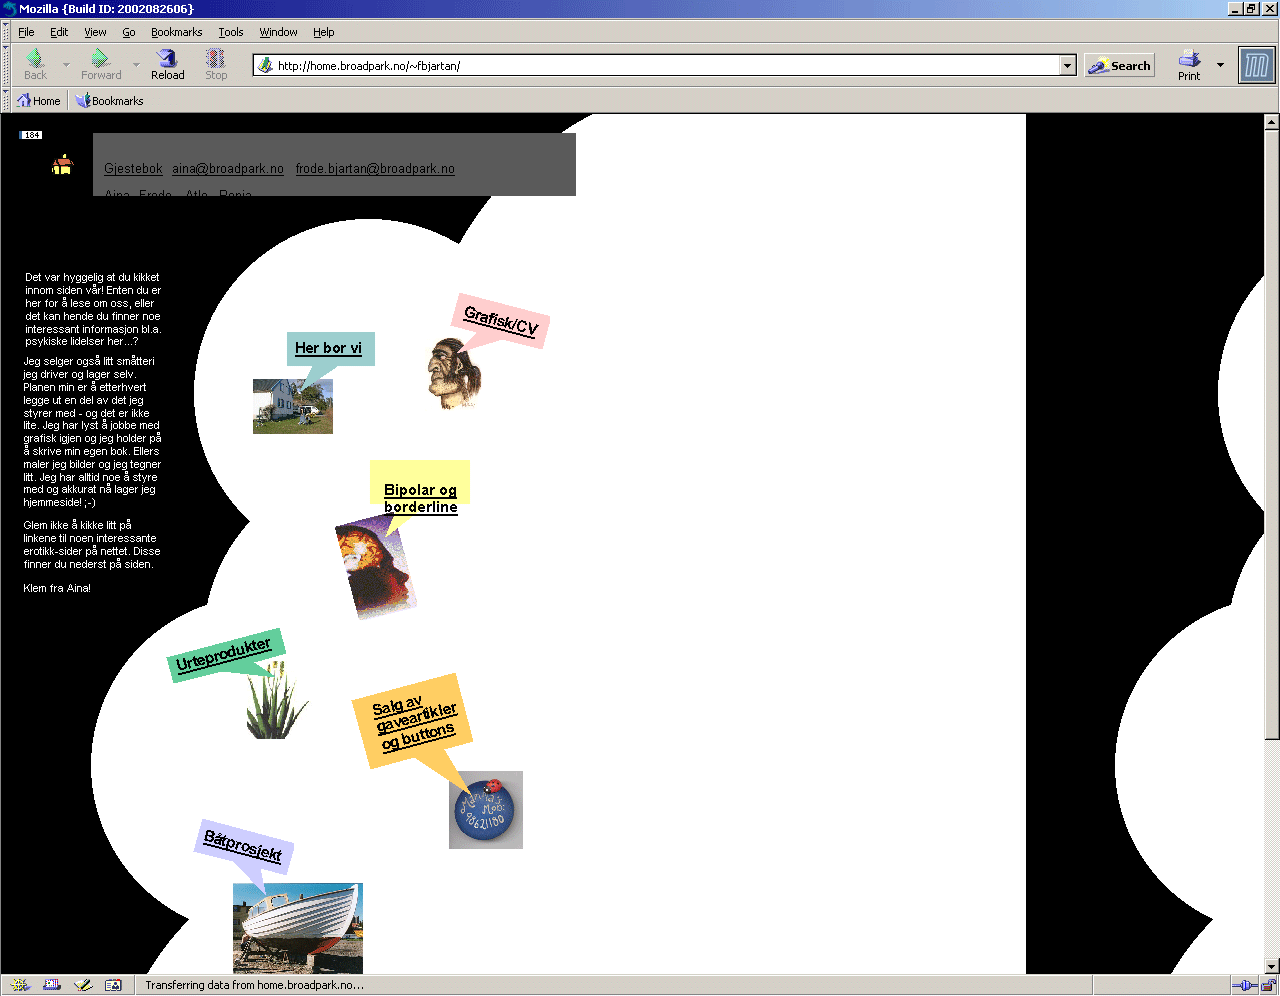Click the security padlock icon
Viewport: 1280px width, 996px height.
[x=1267, y=985]
